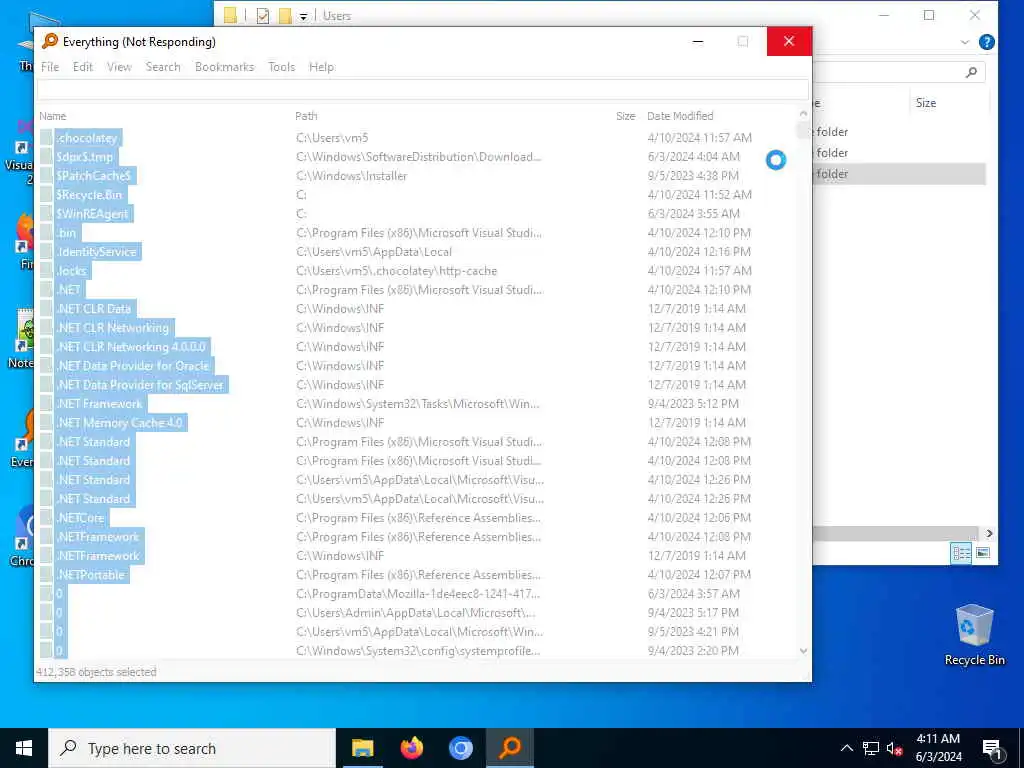The height and width of the screenshot is (768, 1024).
Task: Click the search magnifier in File Explorer
Action: click(971, 72)
